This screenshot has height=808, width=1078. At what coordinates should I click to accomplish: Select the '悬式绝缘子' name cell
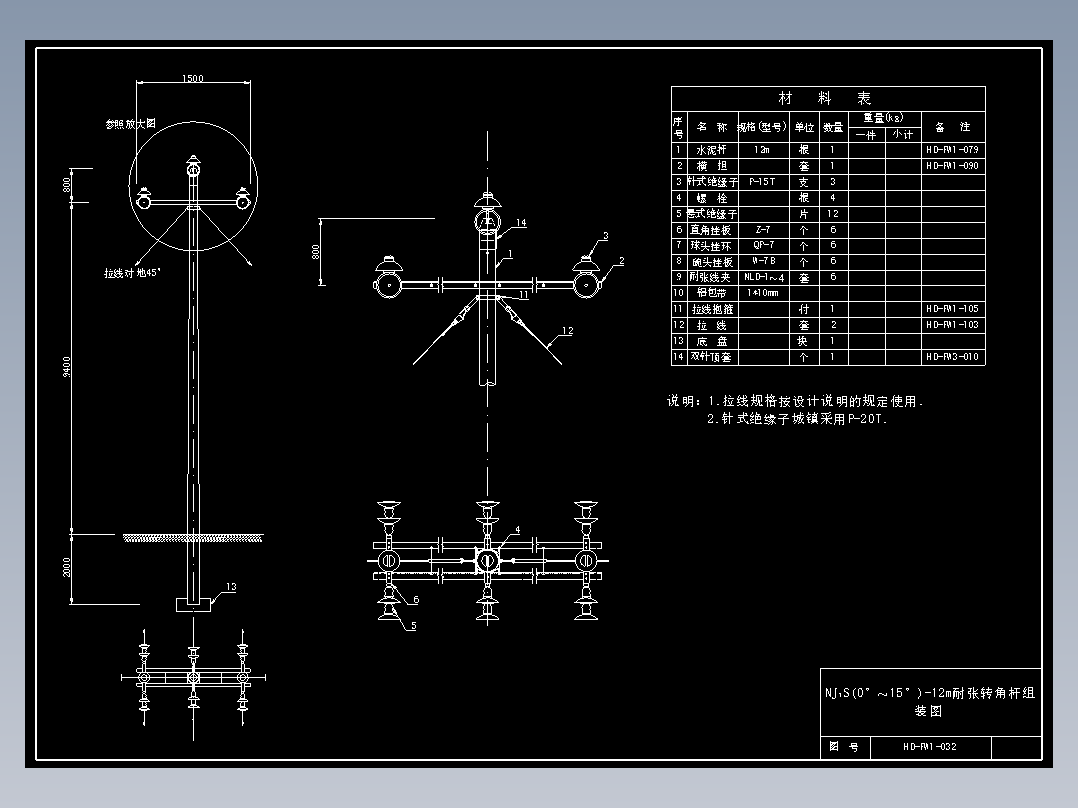(x=711, y=214)
